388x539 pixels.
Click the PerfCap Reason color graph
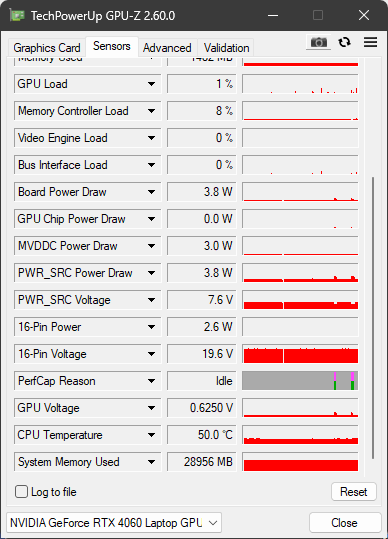coord(300,381)
